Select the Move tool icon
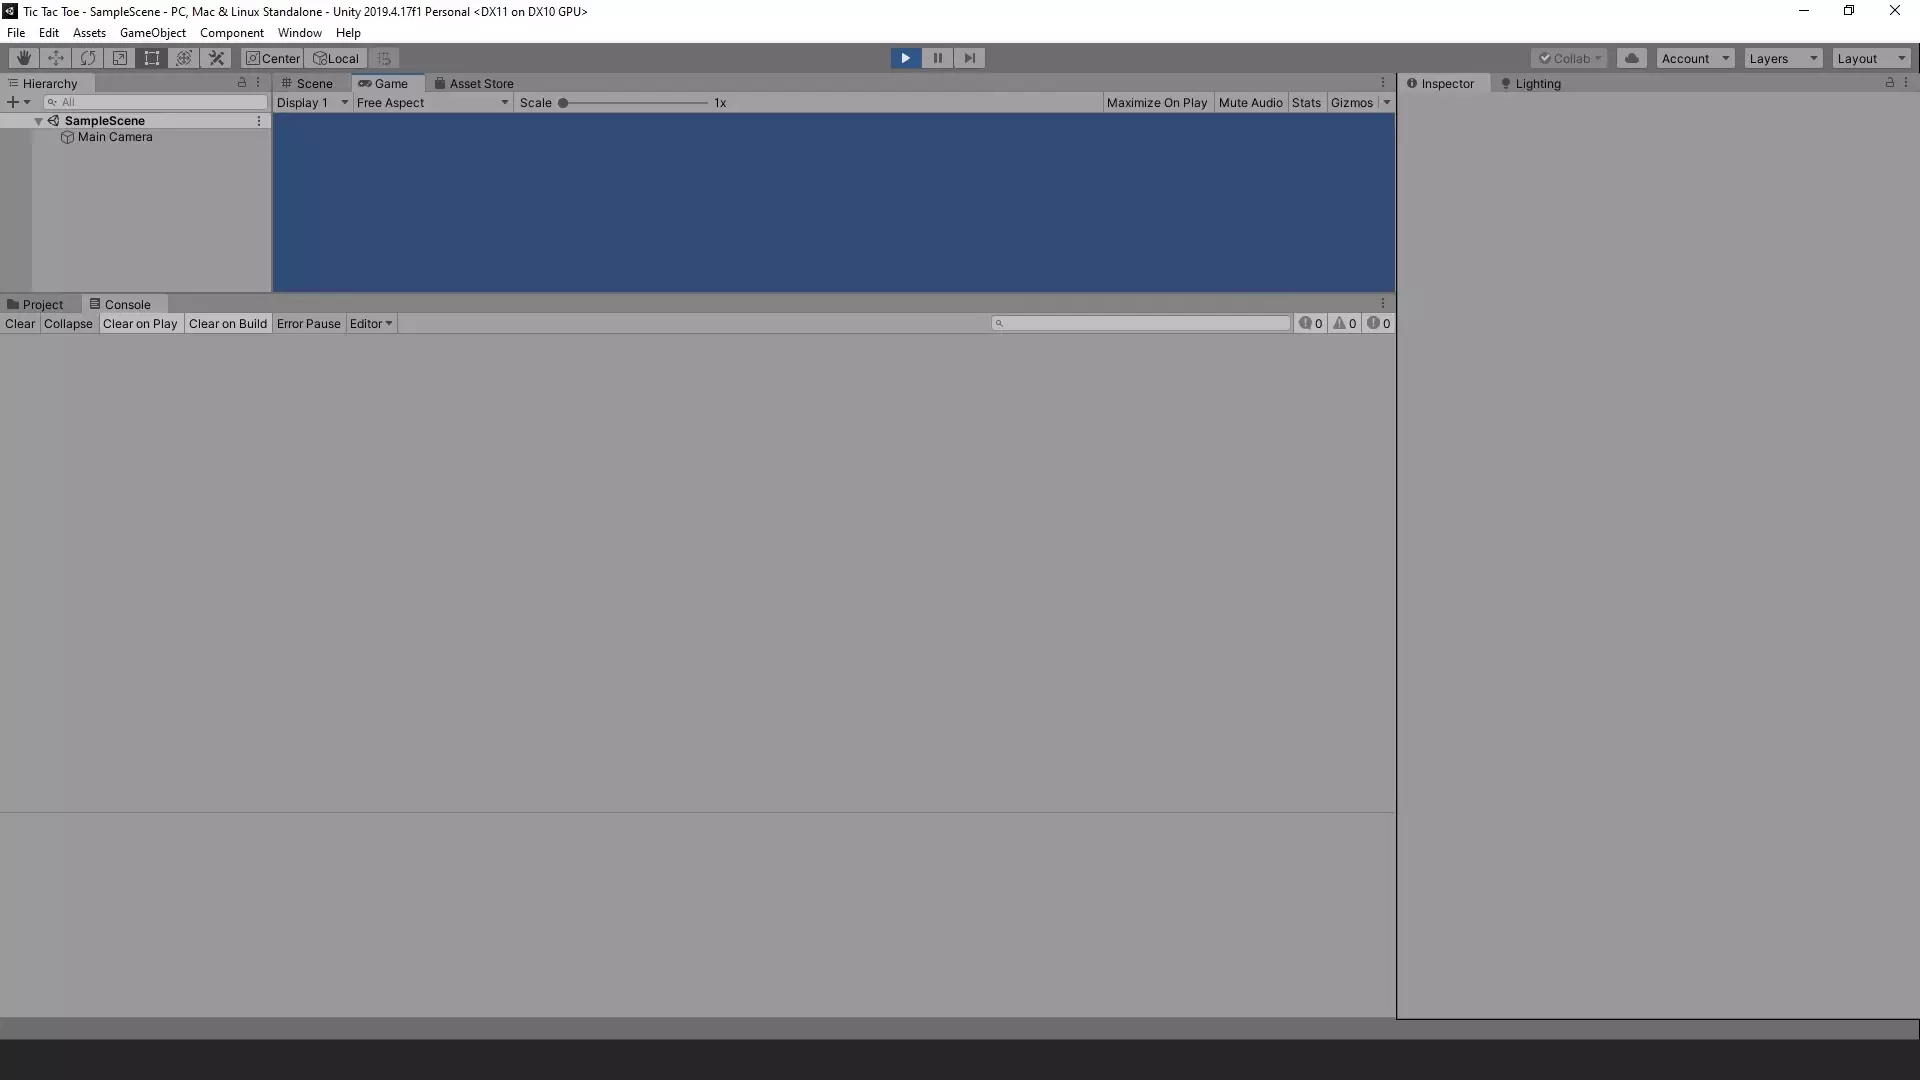The width and height of the screenshot is (1920, 1080). point(55,58)
